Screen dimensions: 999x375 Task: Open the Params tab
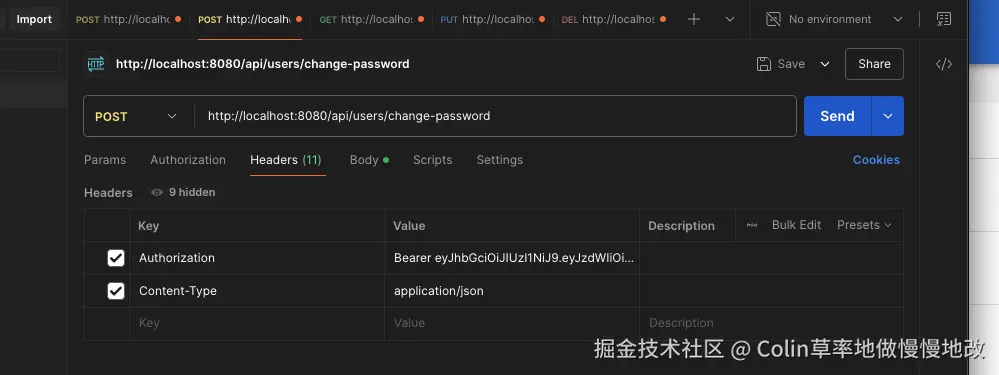pos(105,160)
